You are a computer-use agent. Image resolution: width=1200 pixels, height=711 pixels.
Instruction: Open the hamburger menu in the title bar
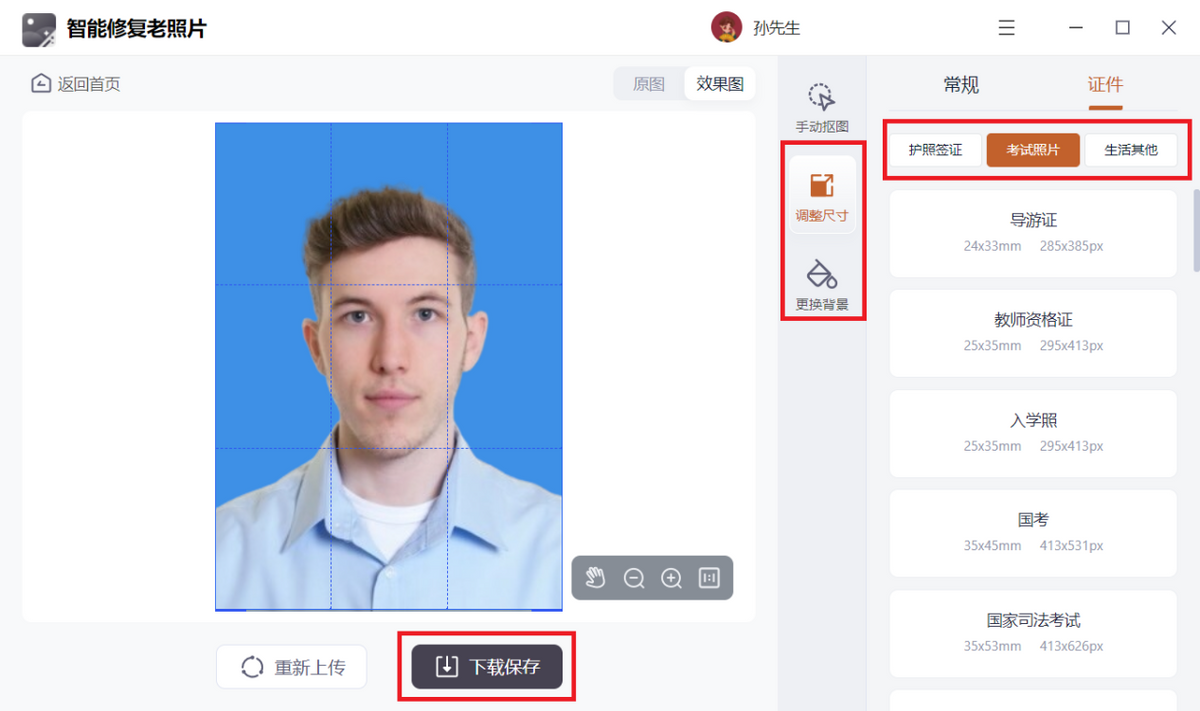point(1006,27)
